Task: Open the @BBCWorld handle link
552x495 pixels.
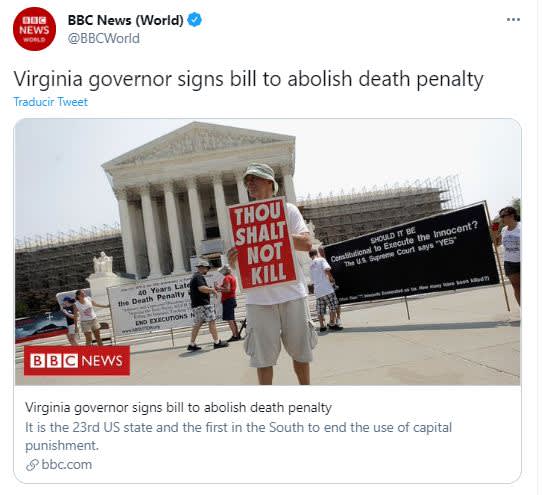Action: click(104, 38)
